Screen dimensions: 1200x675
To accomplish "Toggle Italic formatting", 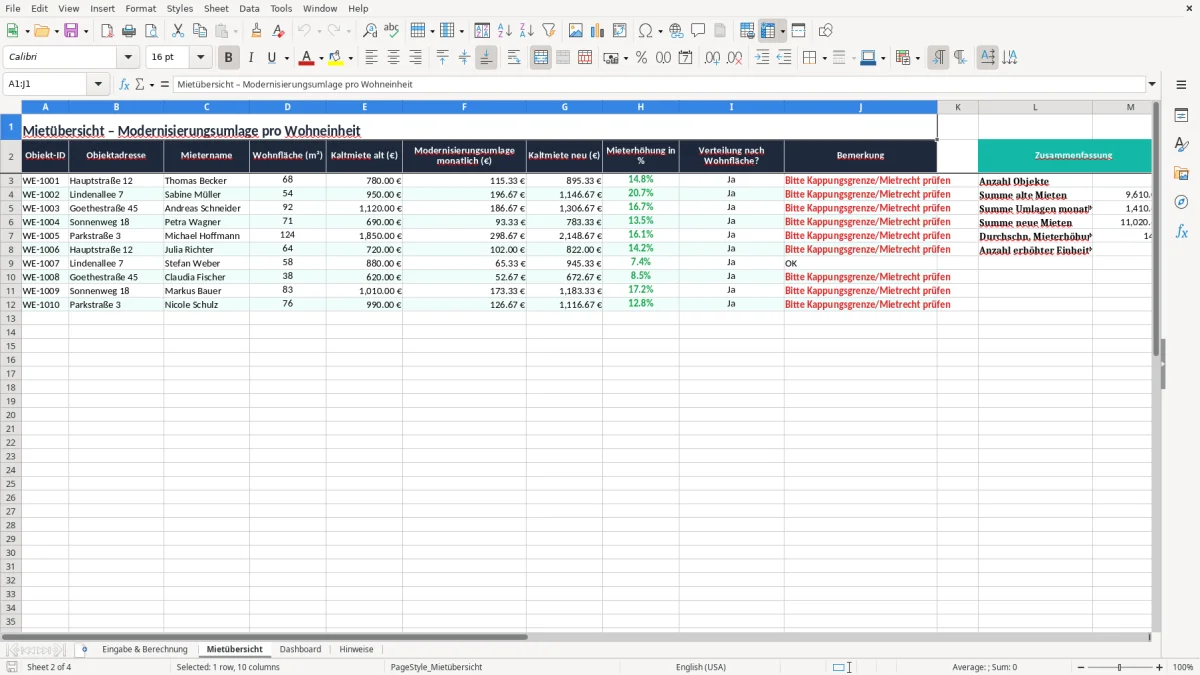I will tap(251, 58).
